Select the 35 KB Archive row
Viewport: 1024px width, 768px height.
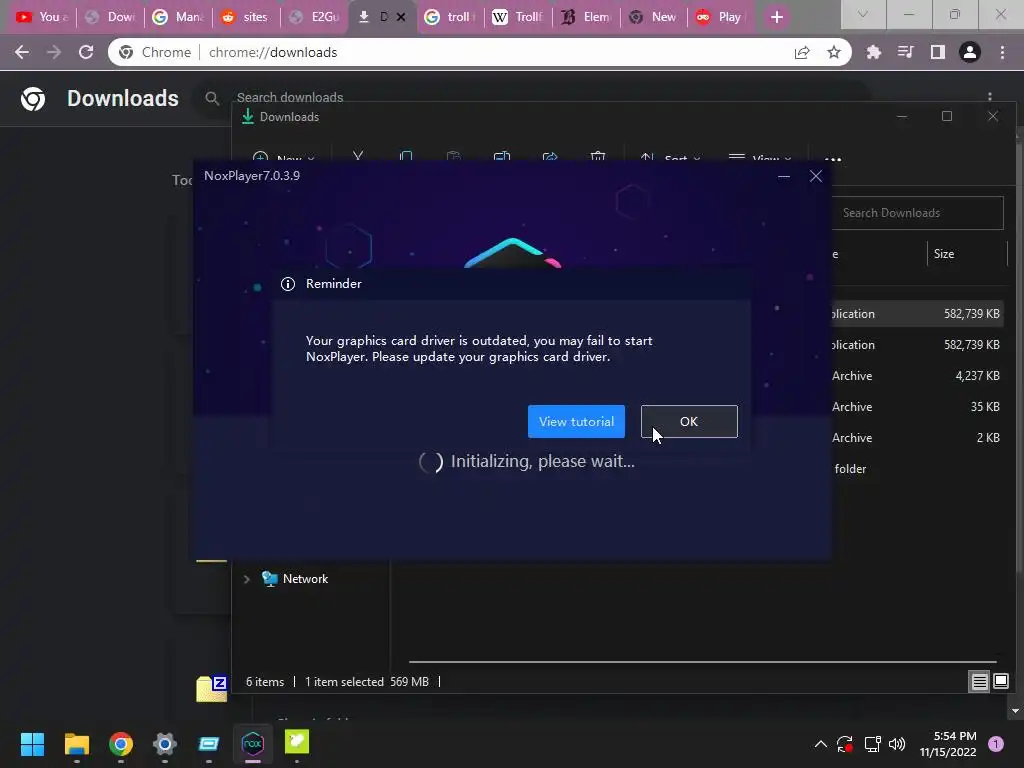(916, 406)
